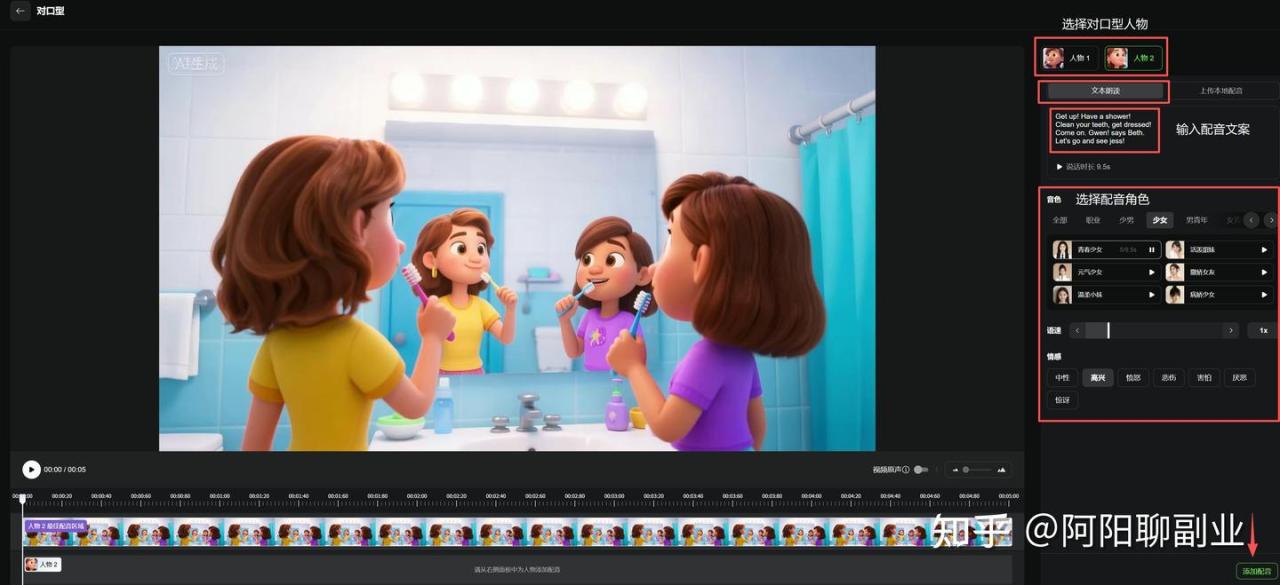This screenshot has width=1280, height=585.
Task: Toggle the 视频原声 original sound switch
Action: (920, 469)
